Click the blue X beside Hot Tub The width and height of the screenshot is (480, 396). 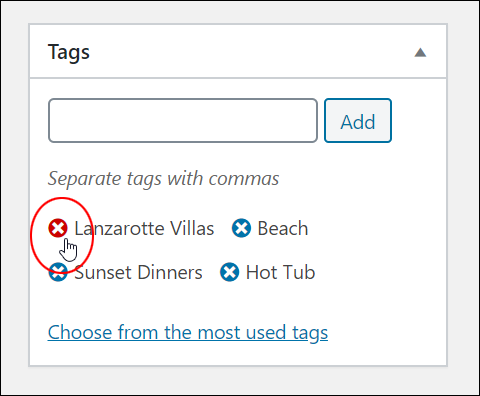[x=230, y=272]
